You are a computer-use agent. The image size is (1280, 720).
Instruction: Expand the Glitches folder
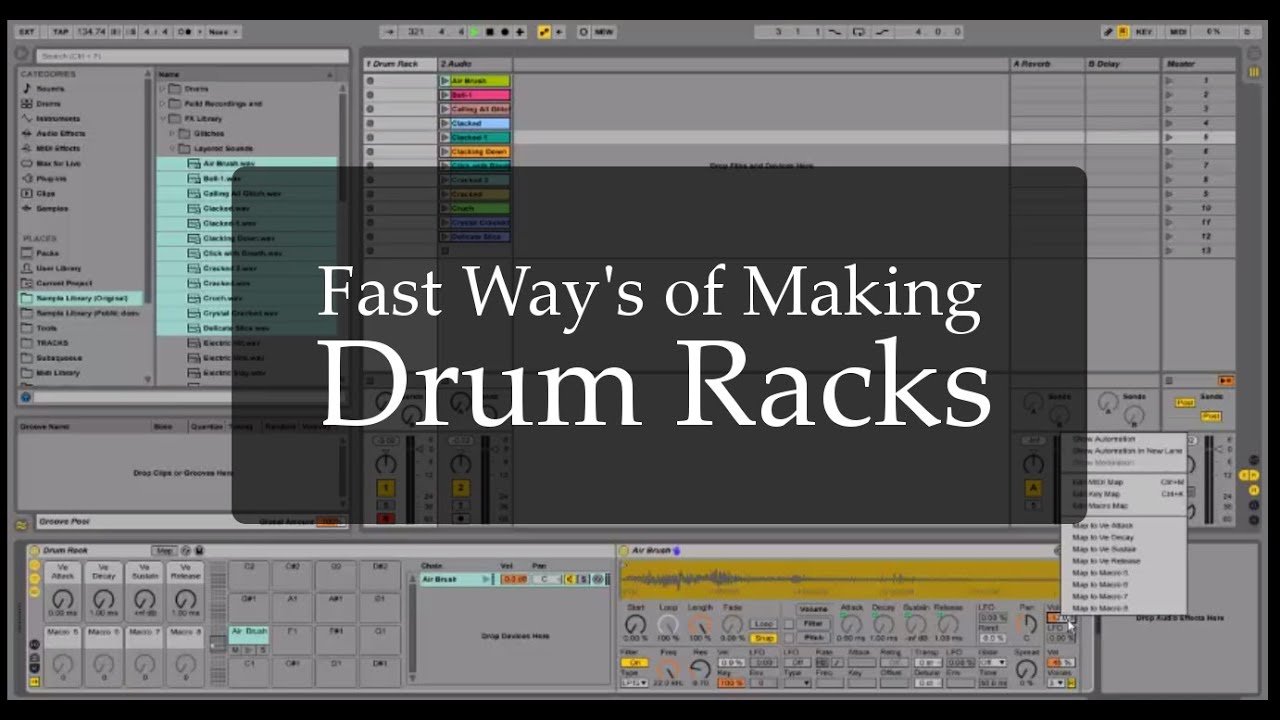click(x=173, y=133)
